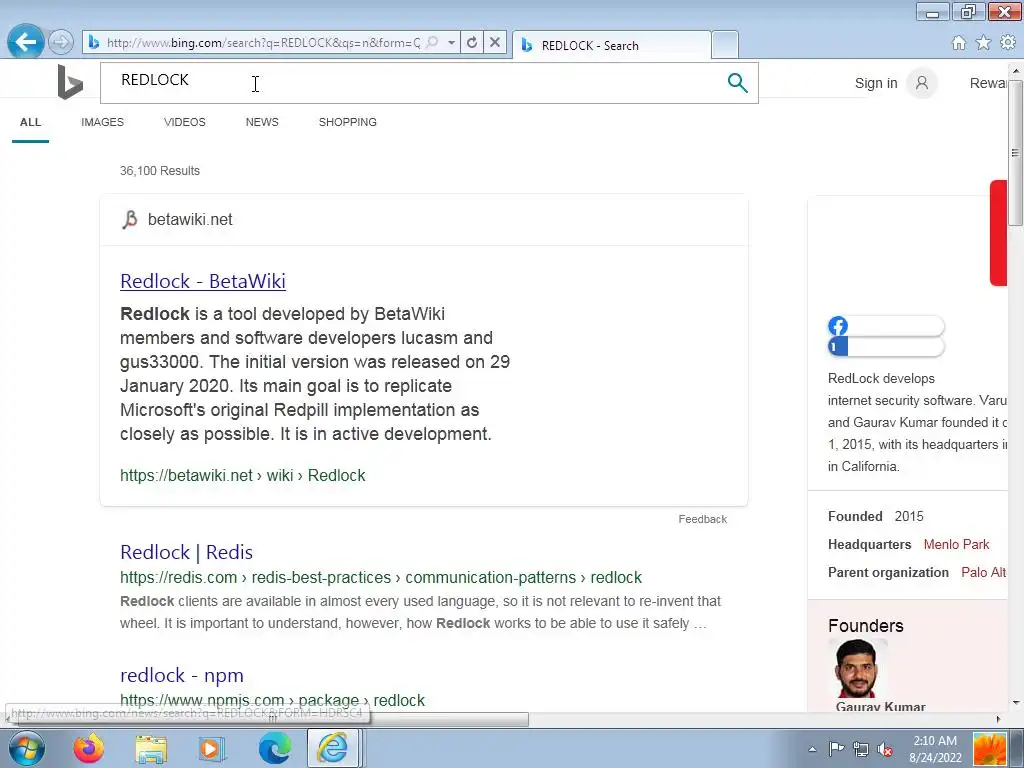This screenshot has width=1024, height=768.
Task: Open File Explorer from the taskbar
Action: 151,748
